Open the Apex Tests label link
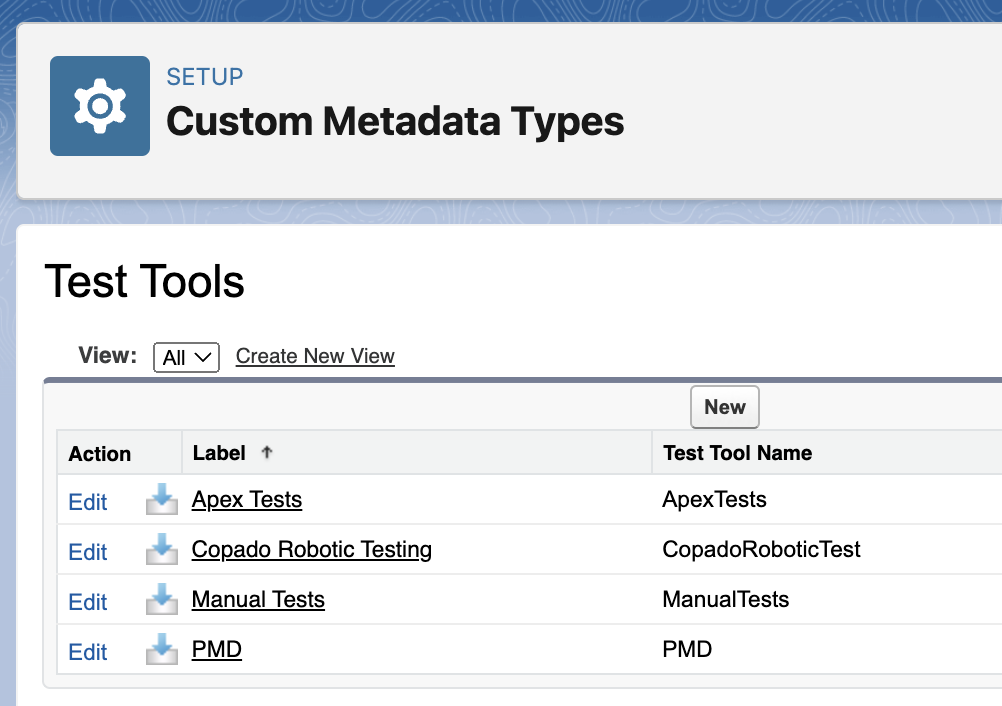1002x706 pixels. pyautogui.click(x=247, y=500)
